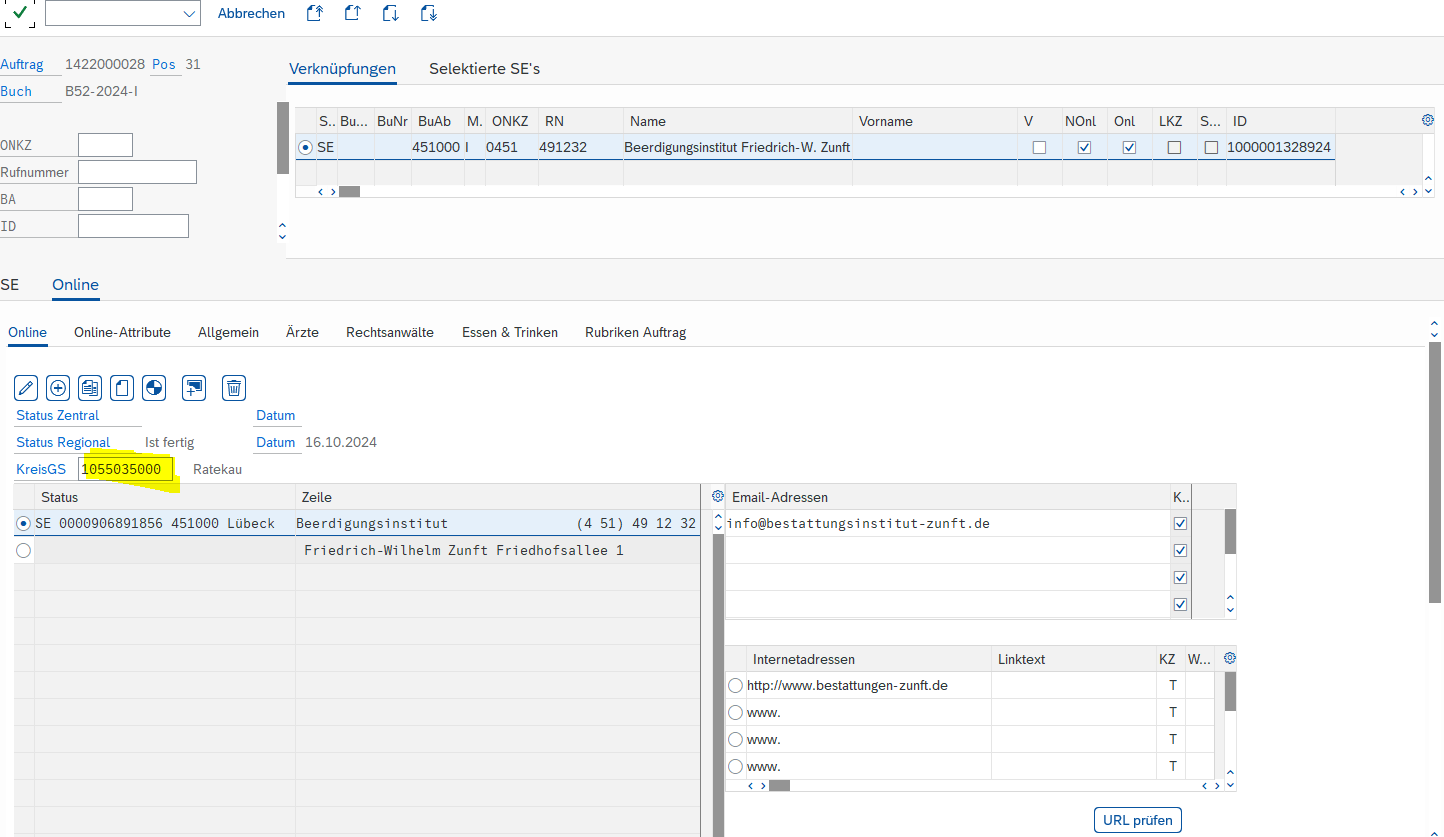Image resolution: width=1444 pixels, height=837 pixels.
Task: Open Rechtsanwälte sub-tab
Action: click(390, 332)
